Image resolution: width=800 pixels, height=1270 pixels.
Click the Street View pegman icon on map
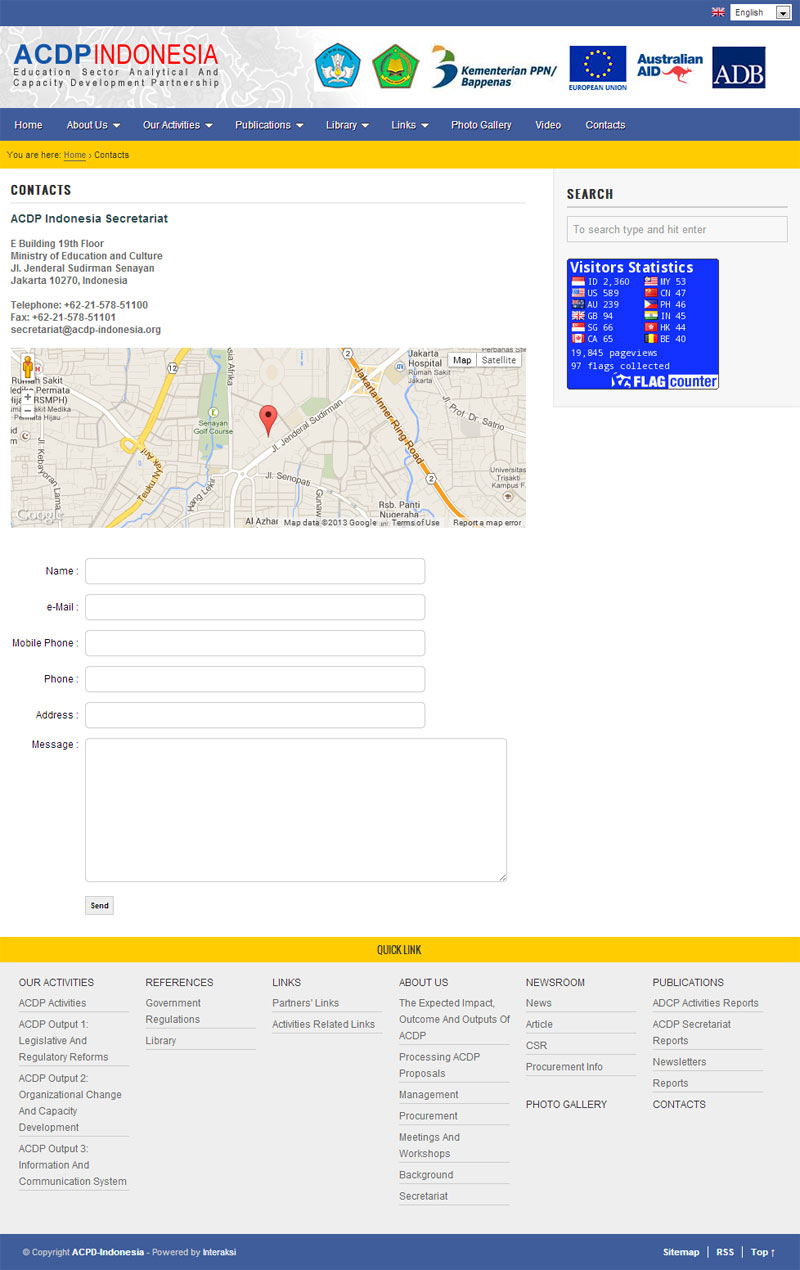coord(28,366)
